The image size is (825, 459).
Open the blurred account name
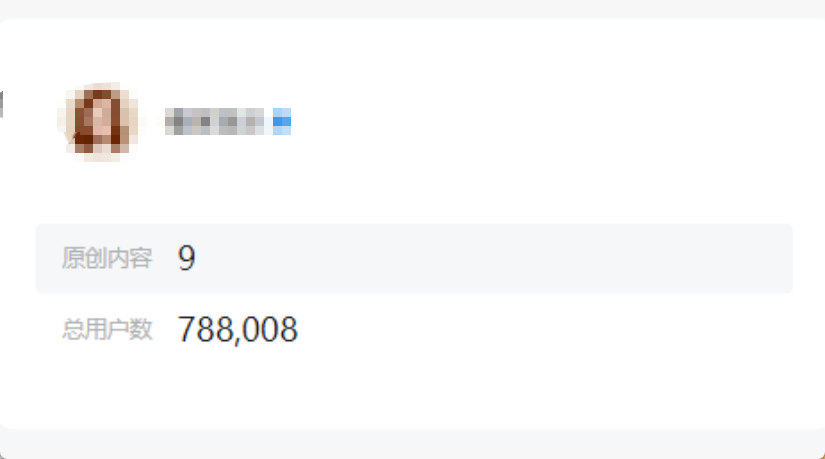coord(214,122)
